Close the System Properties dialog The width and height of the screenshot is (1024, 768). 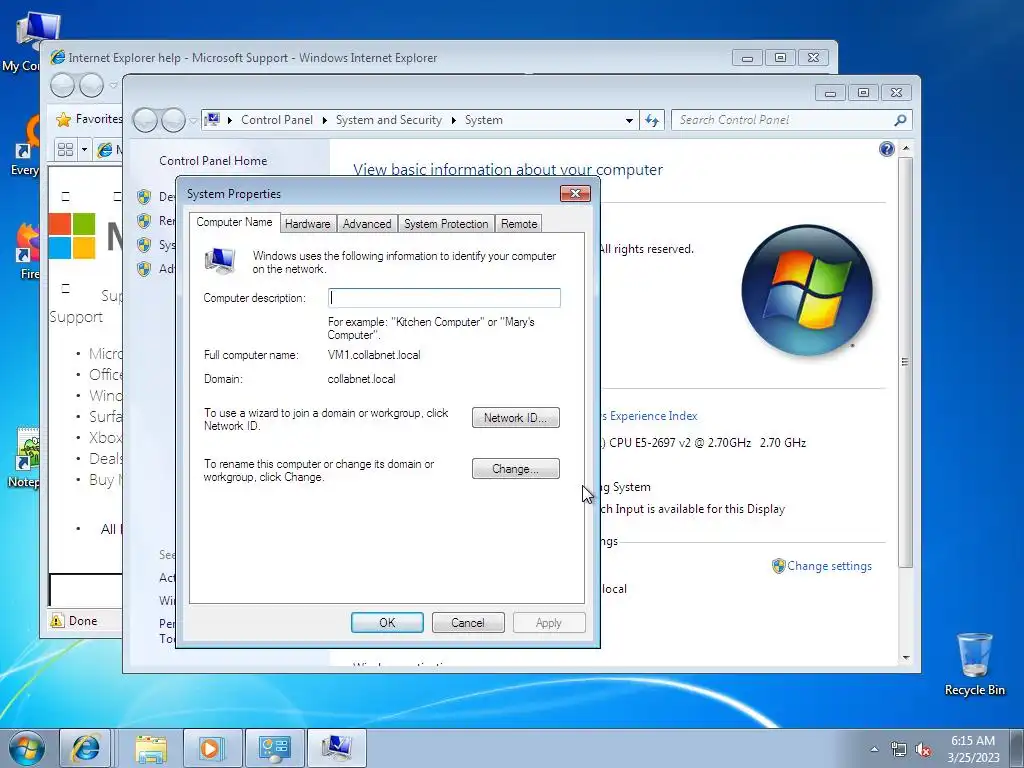[575, 193]
